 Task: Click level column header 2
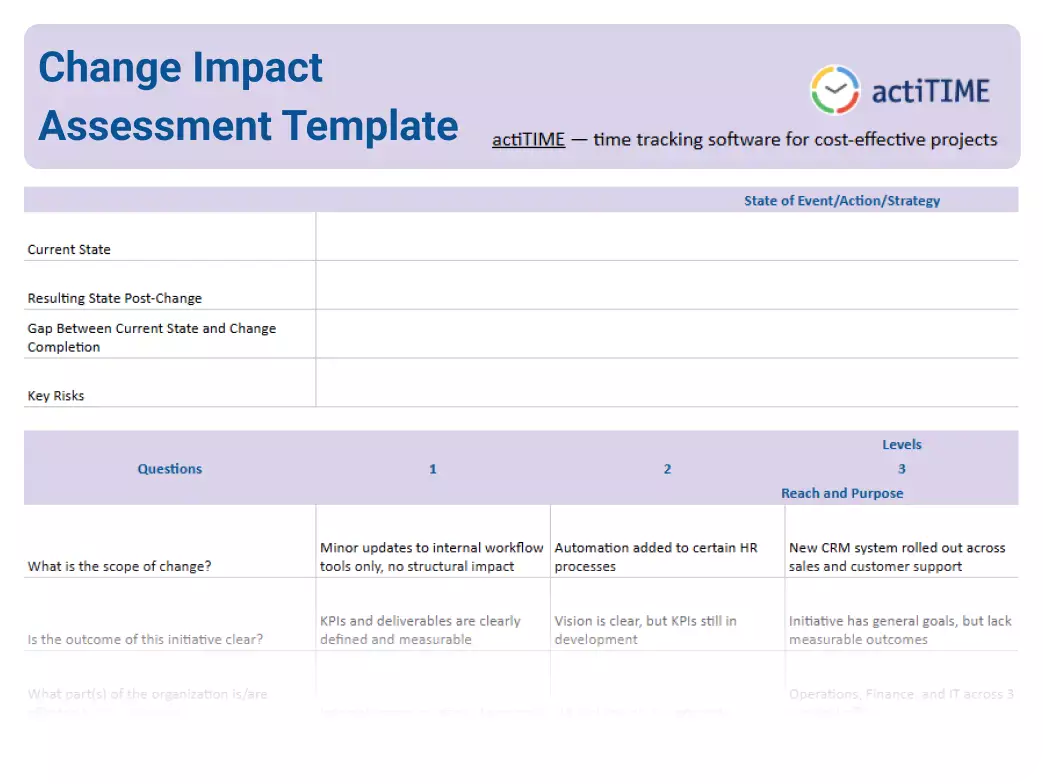[666, 468]
